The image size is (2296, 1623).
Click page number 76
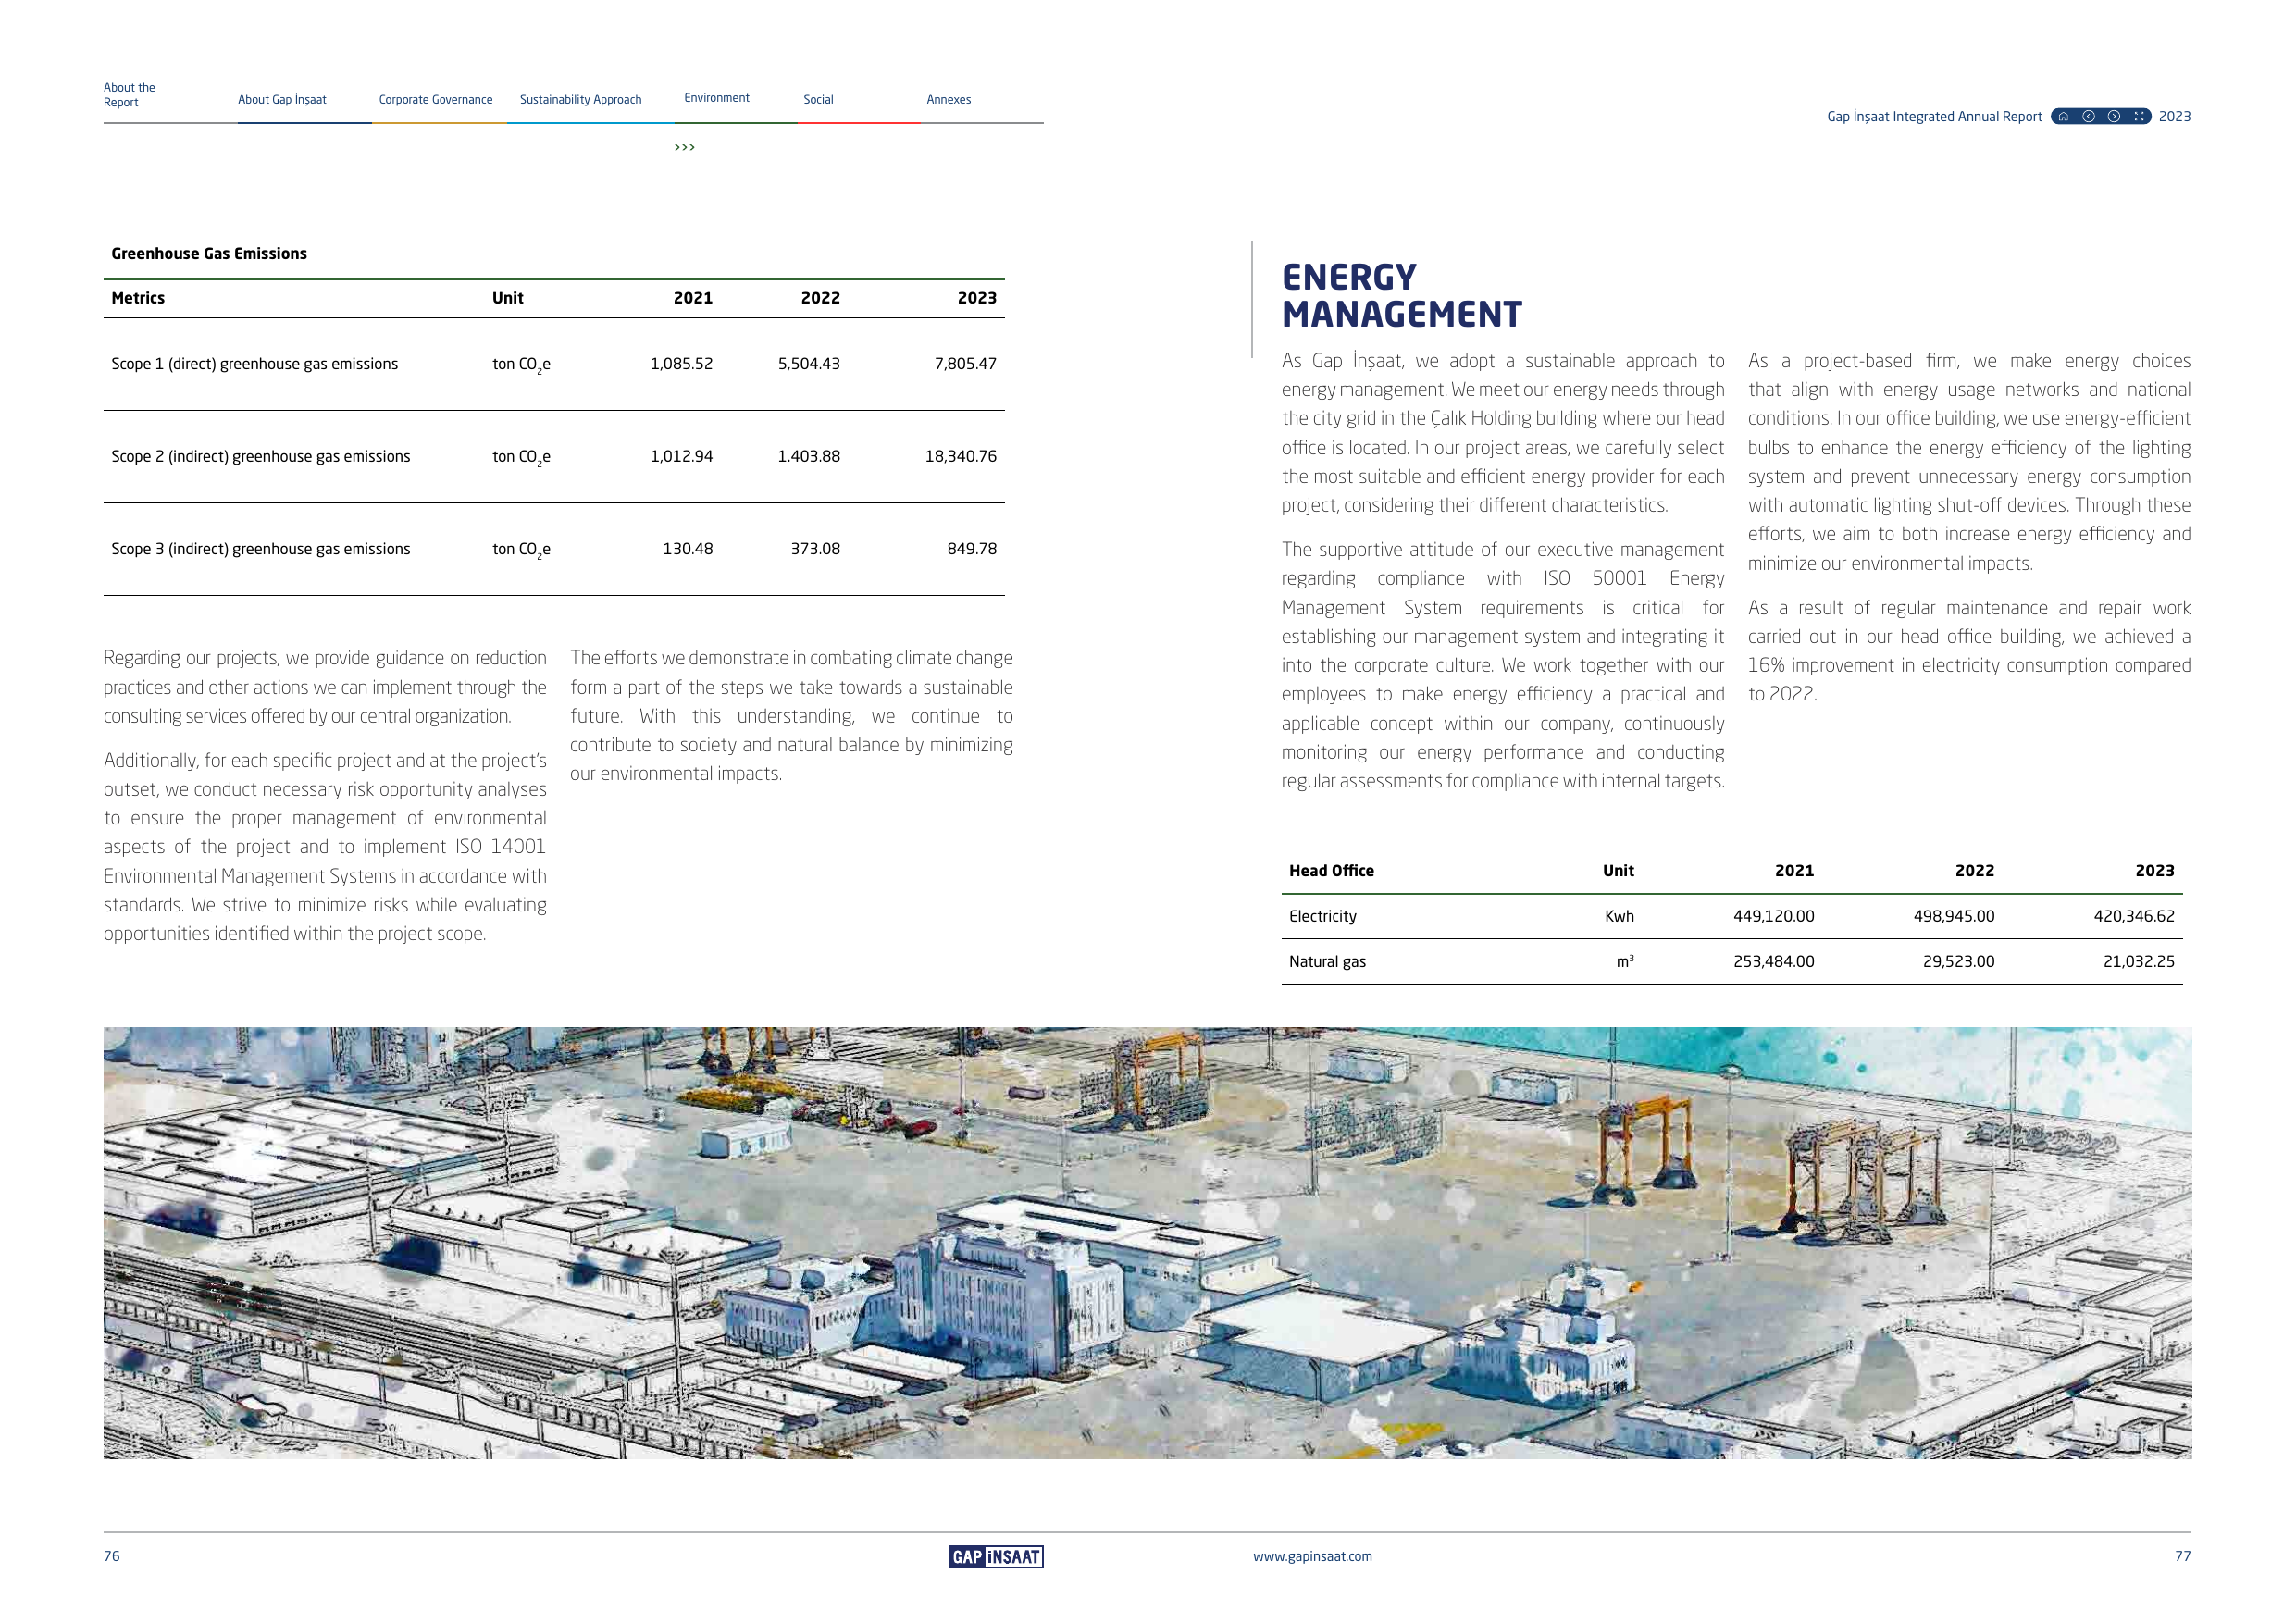coord(111,1555)
